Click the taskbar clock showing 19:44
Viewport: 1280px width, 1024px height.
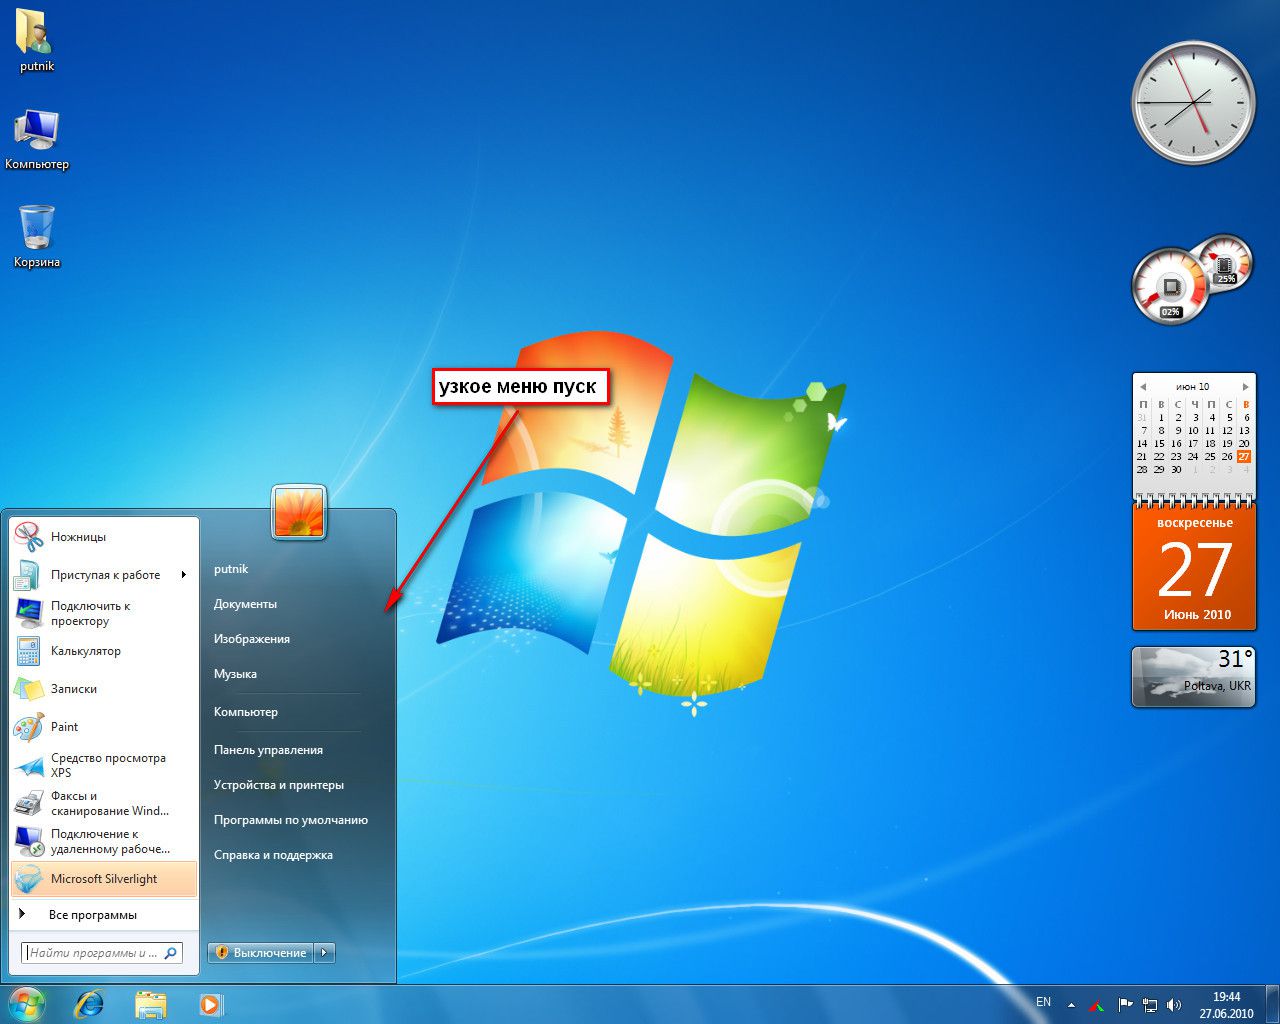[x=1226, y=1005]
